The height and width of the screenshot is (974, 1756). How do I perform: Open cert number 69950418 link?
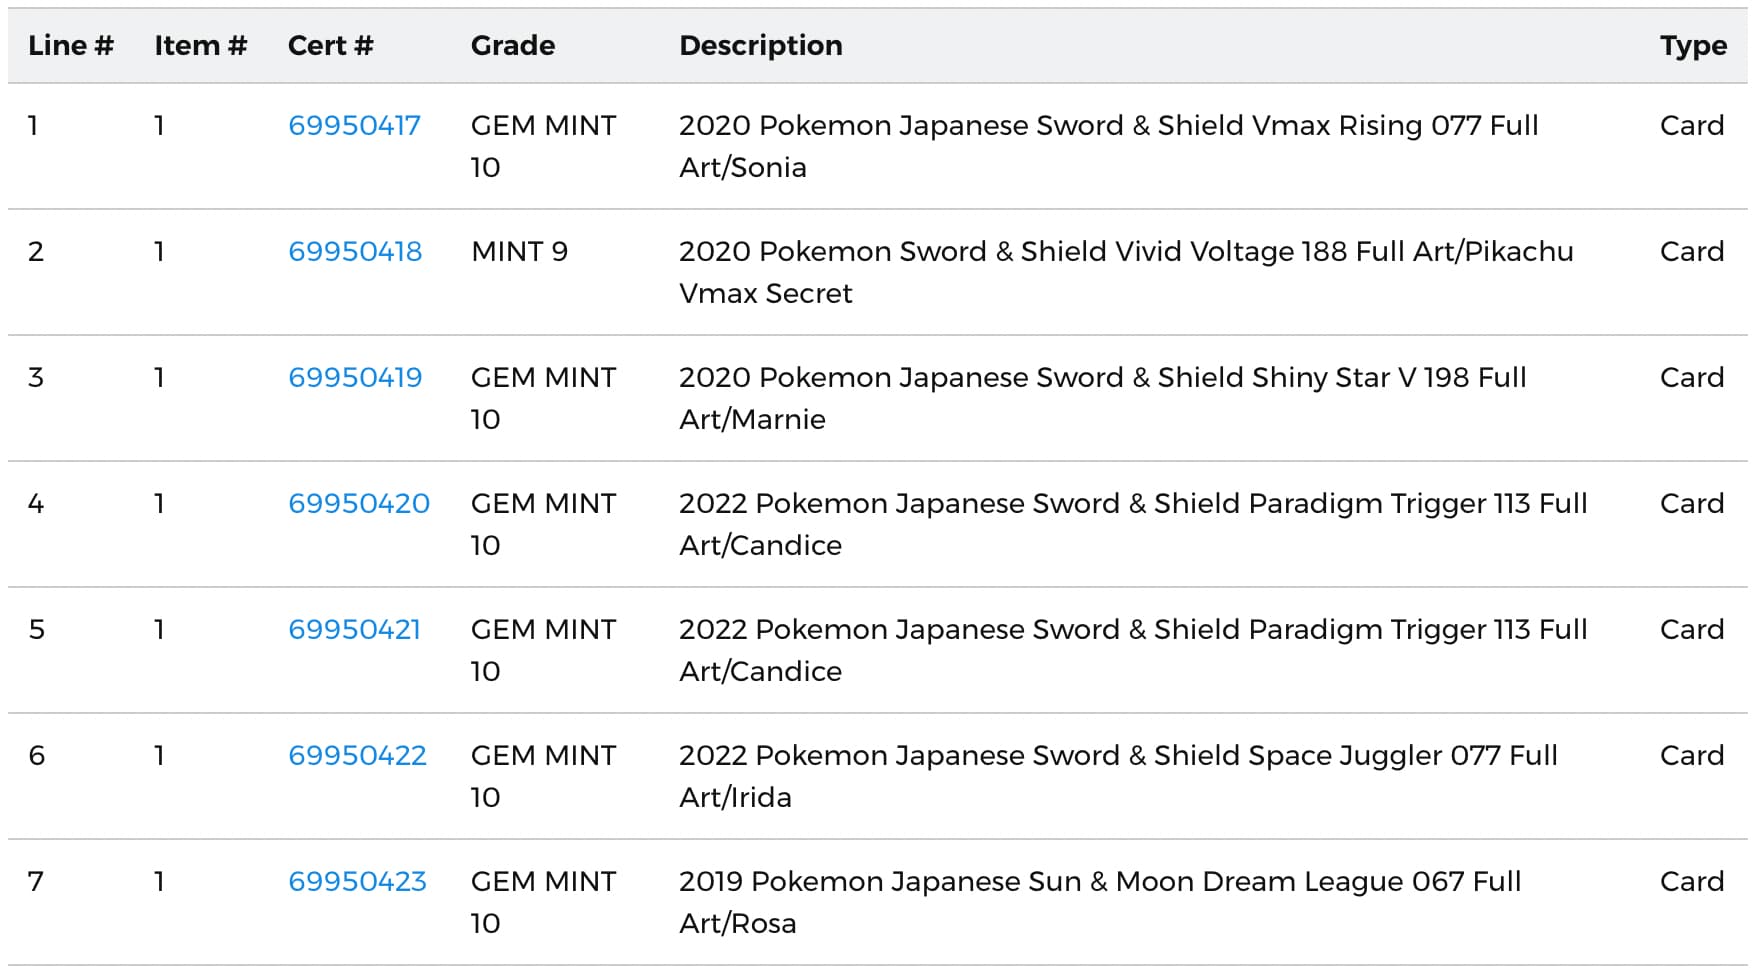[355, 252]
